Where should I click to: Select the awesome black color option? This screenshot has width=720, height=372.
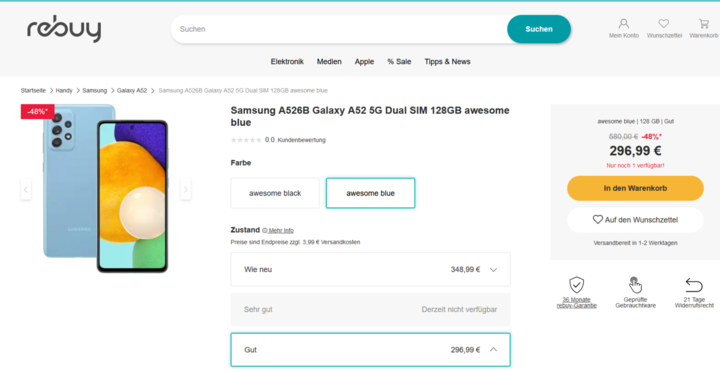(275, 193)
